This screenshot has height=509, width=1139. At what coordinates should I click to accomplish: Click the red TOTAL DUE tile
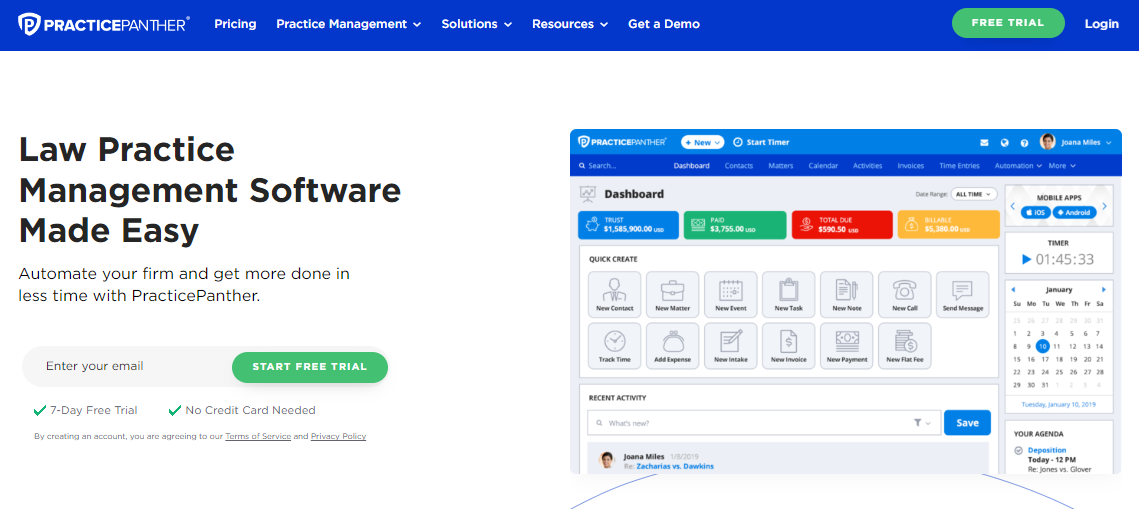842,225
